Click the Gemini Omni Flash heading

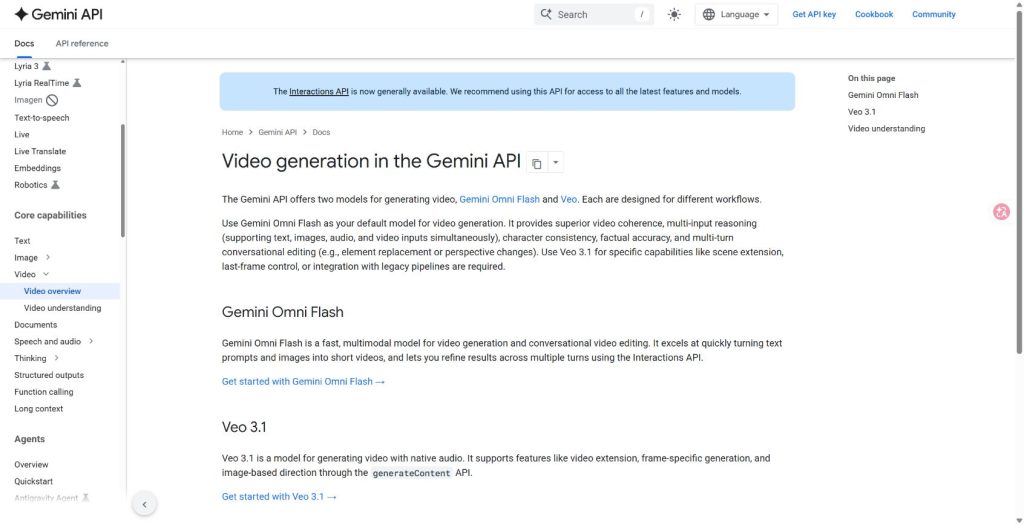coord(282,312)
